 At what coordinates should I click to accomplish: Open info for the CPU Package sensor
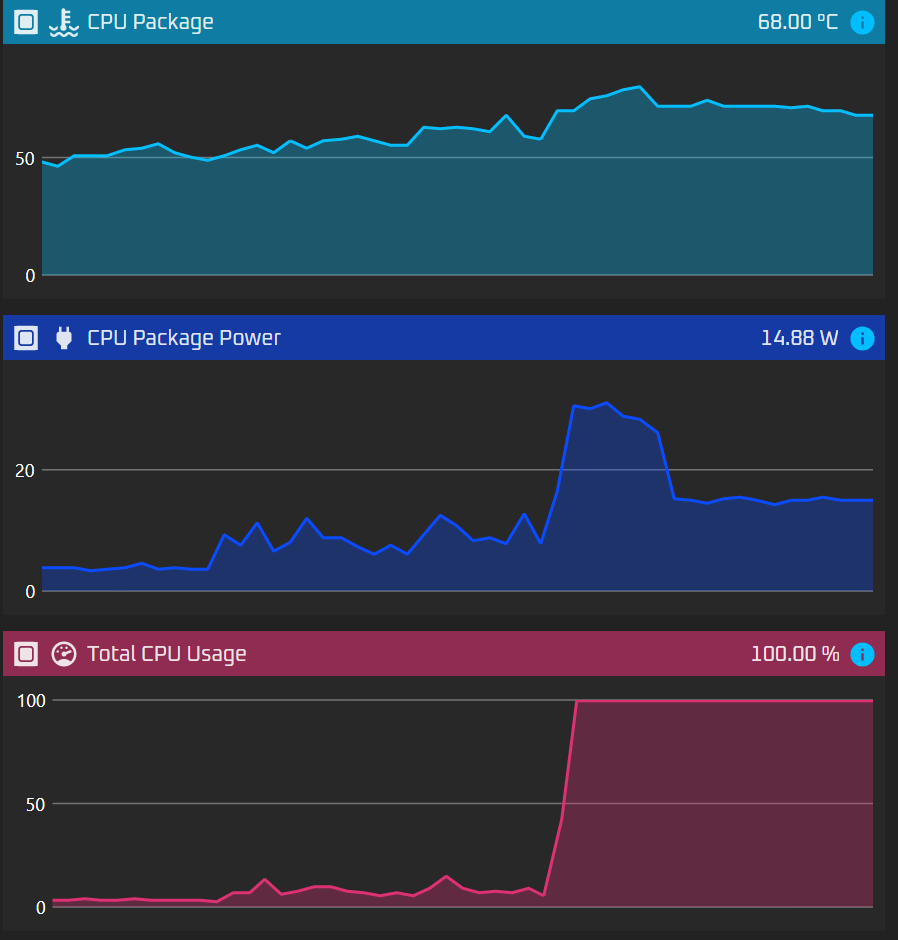862,22
